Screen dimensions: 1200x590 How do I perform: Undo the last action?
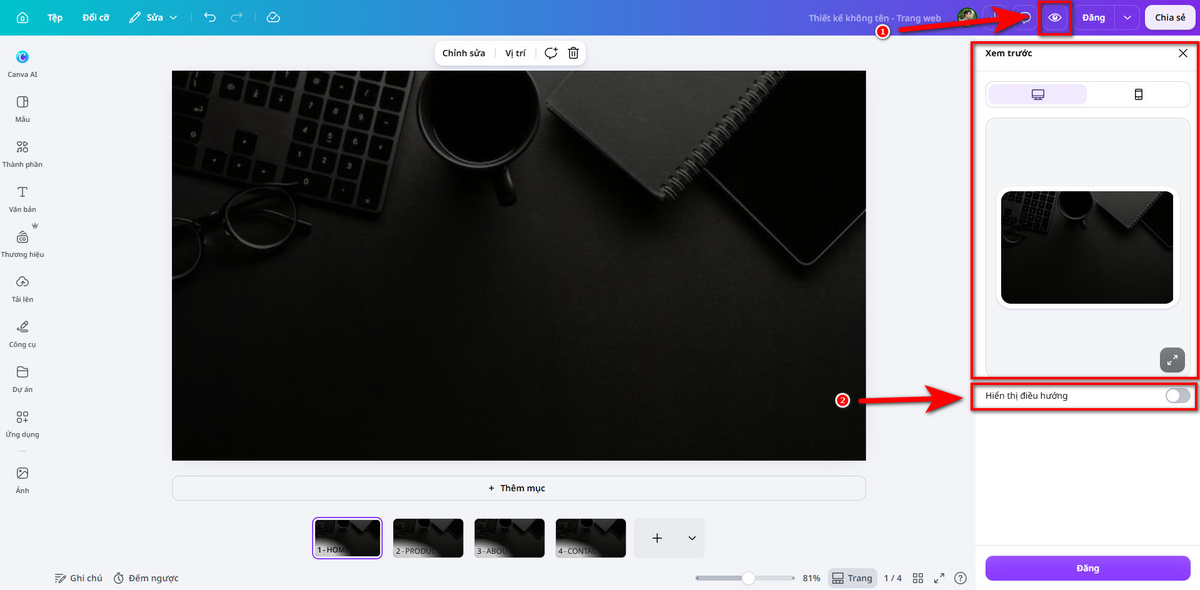tap(209, 18)
